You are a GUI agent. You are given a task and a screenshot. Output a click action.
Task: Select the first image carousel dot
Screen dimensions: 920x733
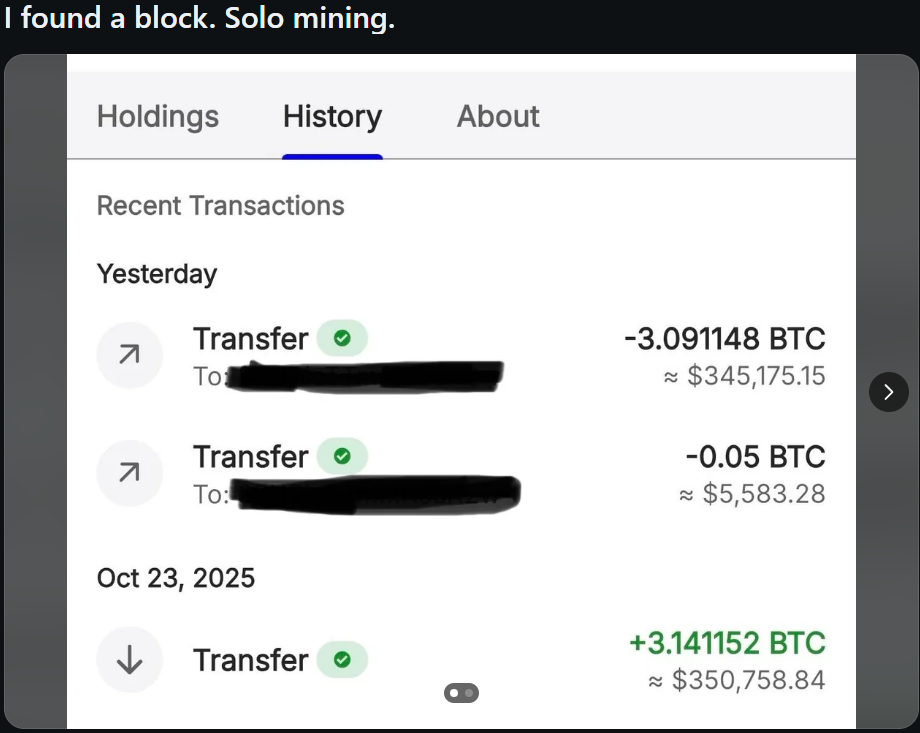454,692
